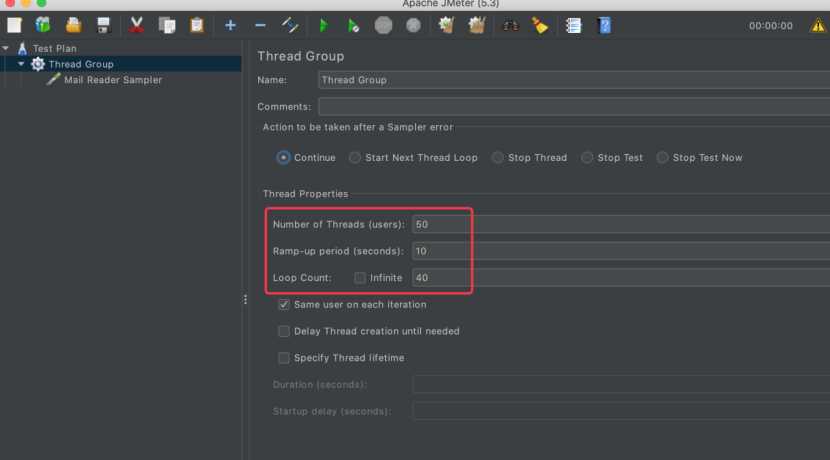Click the Mail Reader Sampler pipette icon

click(x=53, y=79)
